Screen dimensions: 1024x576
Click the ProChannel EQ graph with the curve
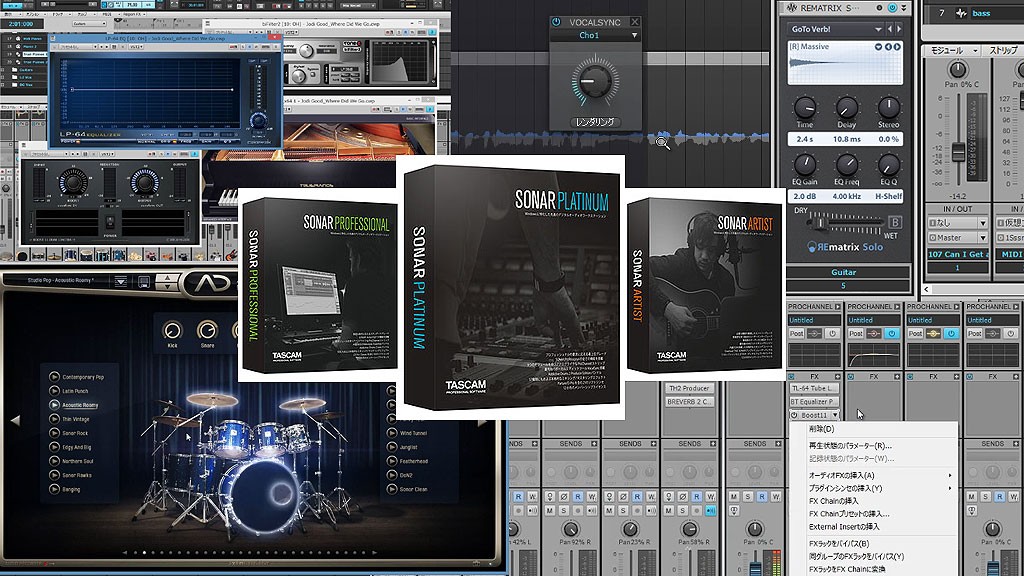[x=873, y=356]
